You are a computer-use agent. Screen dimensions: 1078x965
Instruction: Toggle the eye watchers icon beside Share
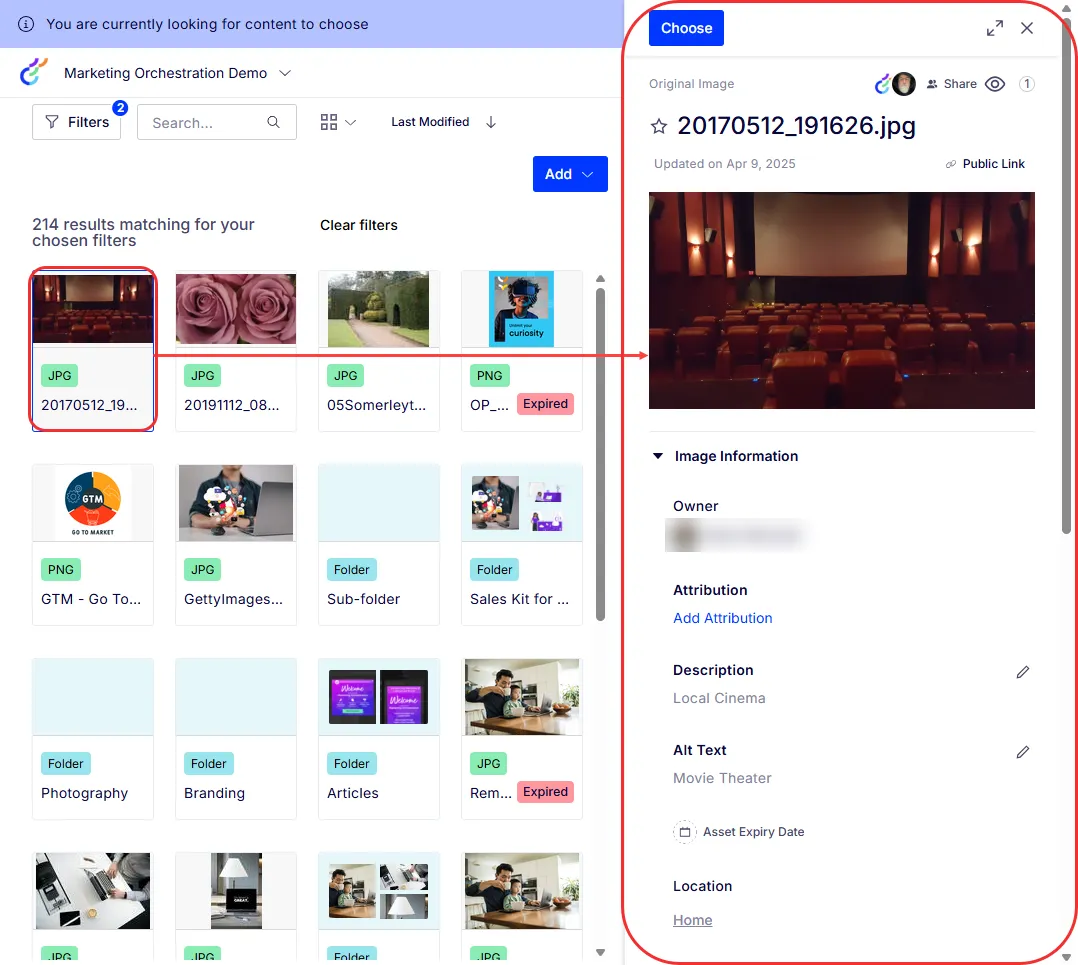994,84
